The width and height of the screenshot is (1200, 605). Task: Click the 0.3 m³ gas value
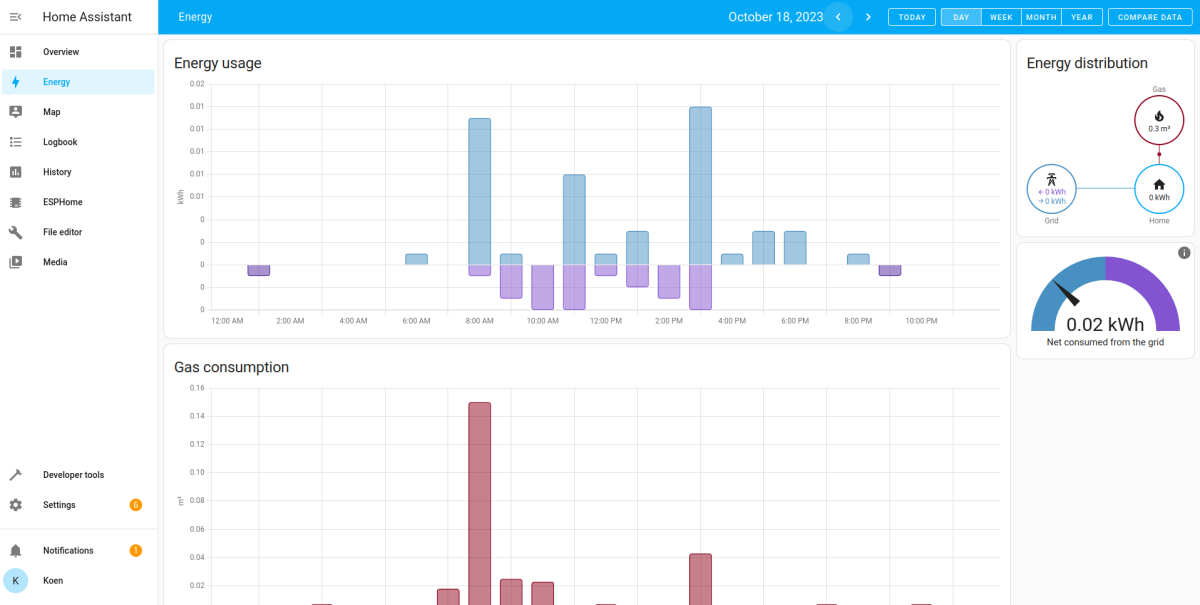coord(1159,129)
